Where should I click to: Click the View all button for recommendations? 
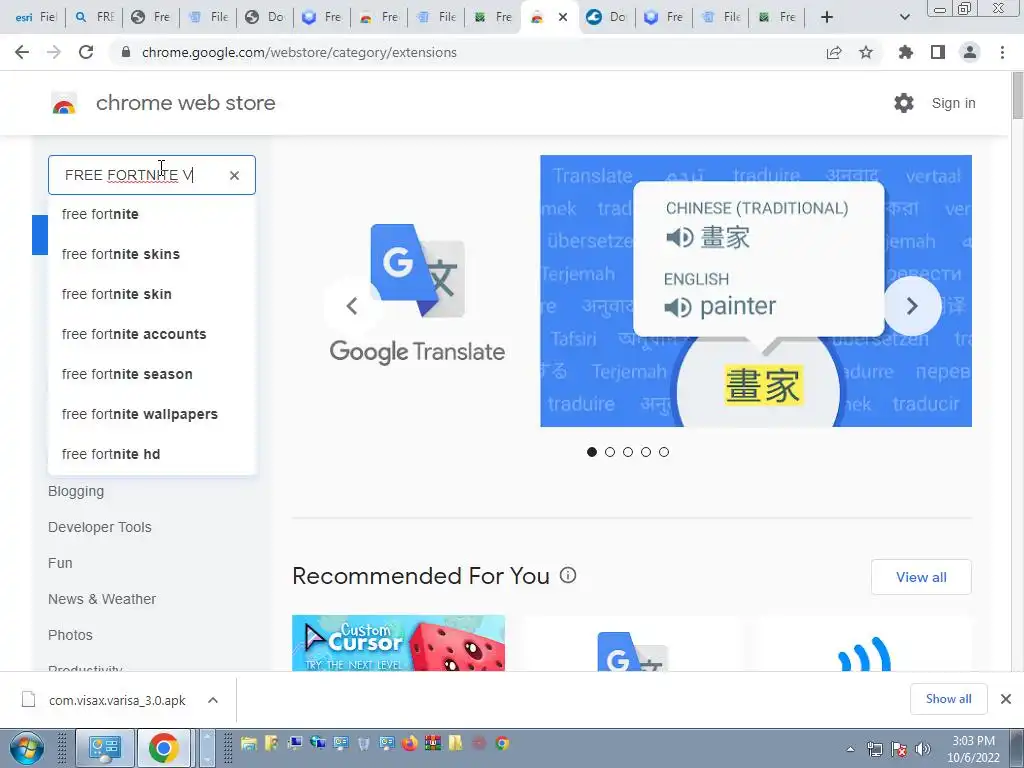(x=921, y=577)
